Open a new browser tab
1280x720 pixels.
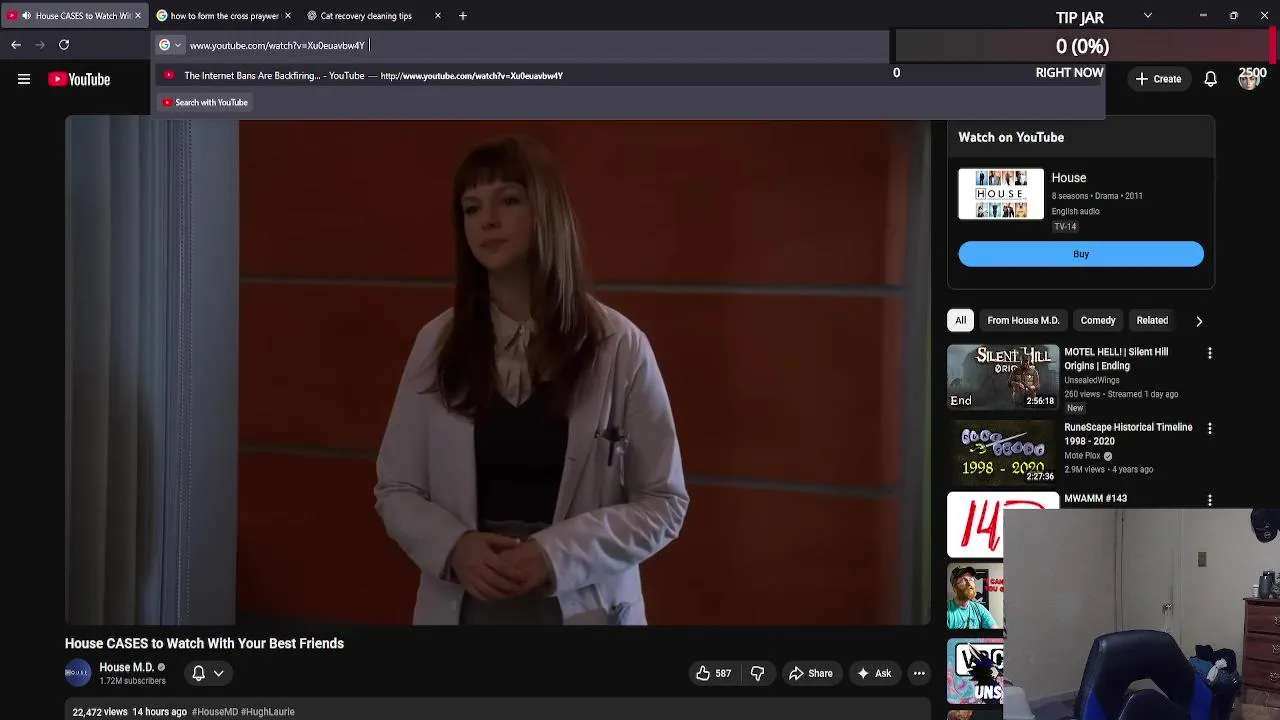(x=463, y=16)
